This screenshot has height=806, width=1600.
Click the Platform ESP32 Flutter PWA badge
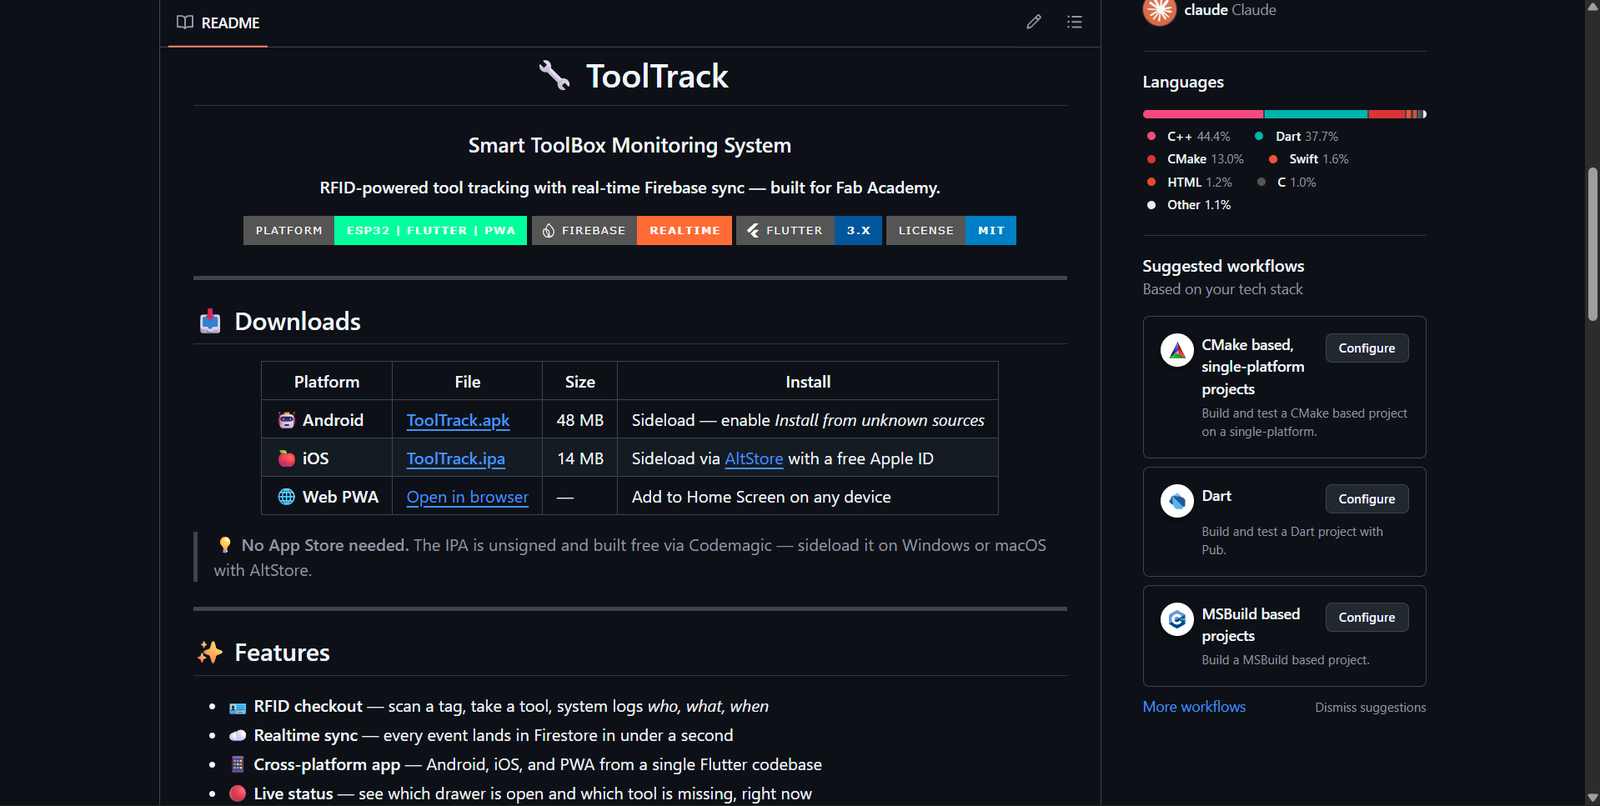pos(385,231)
